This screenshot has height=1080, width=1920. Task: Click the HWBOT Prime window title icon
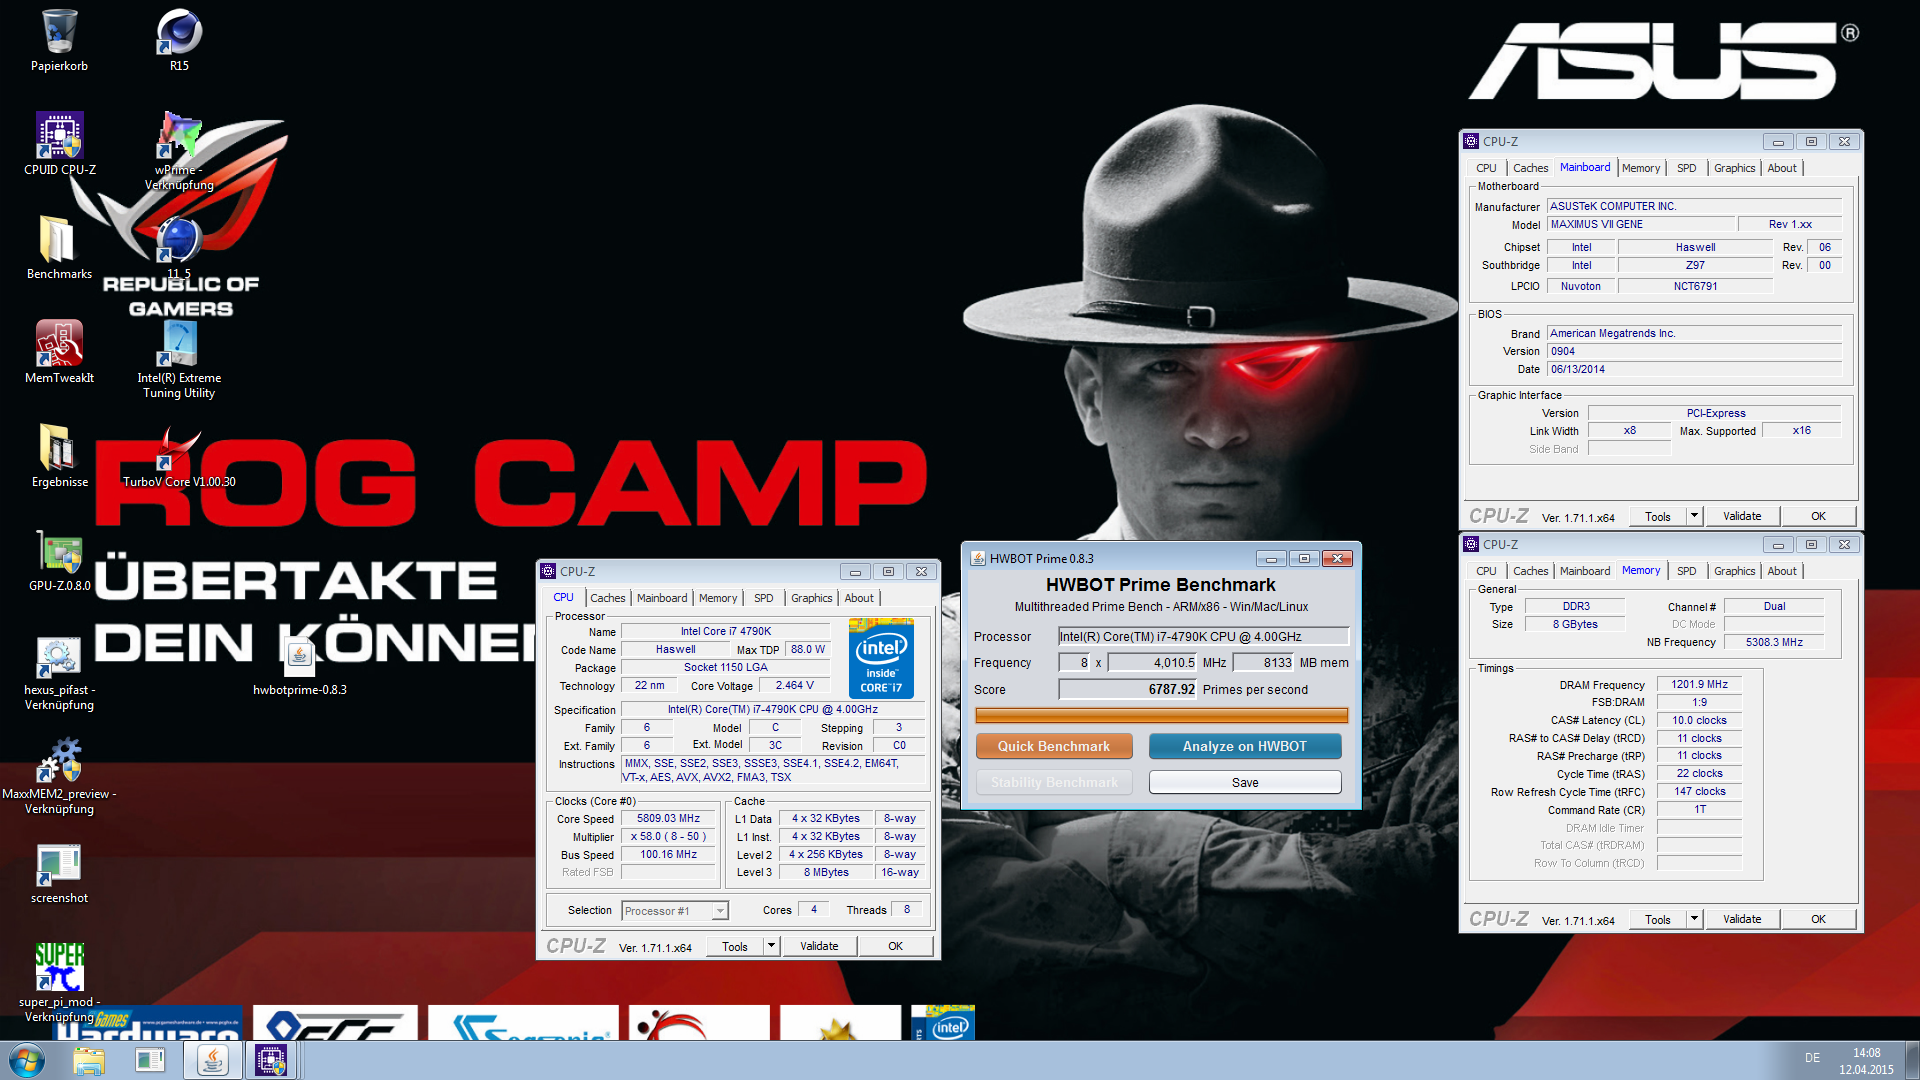pyautogui.click(x=978, y=558)
